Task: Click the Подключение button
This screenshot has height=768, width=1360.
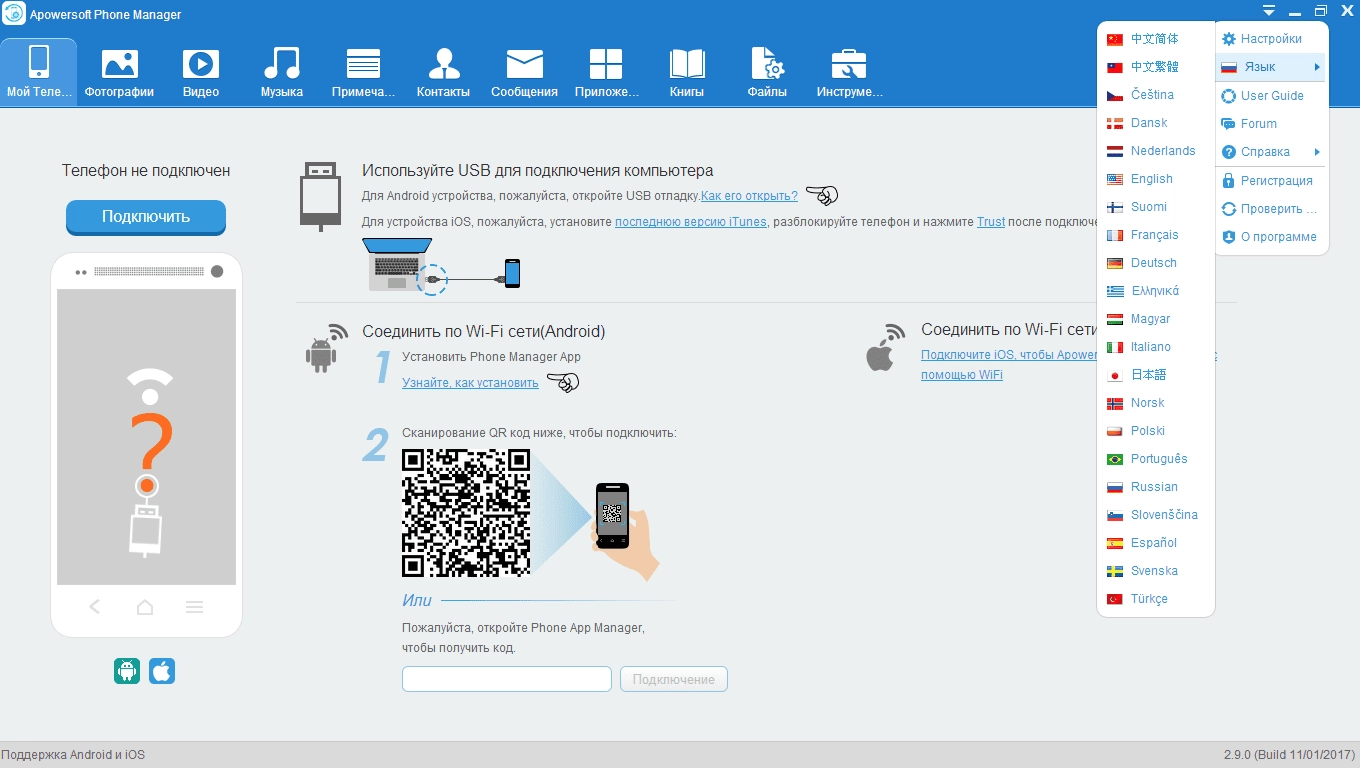Action: [674, 679]
